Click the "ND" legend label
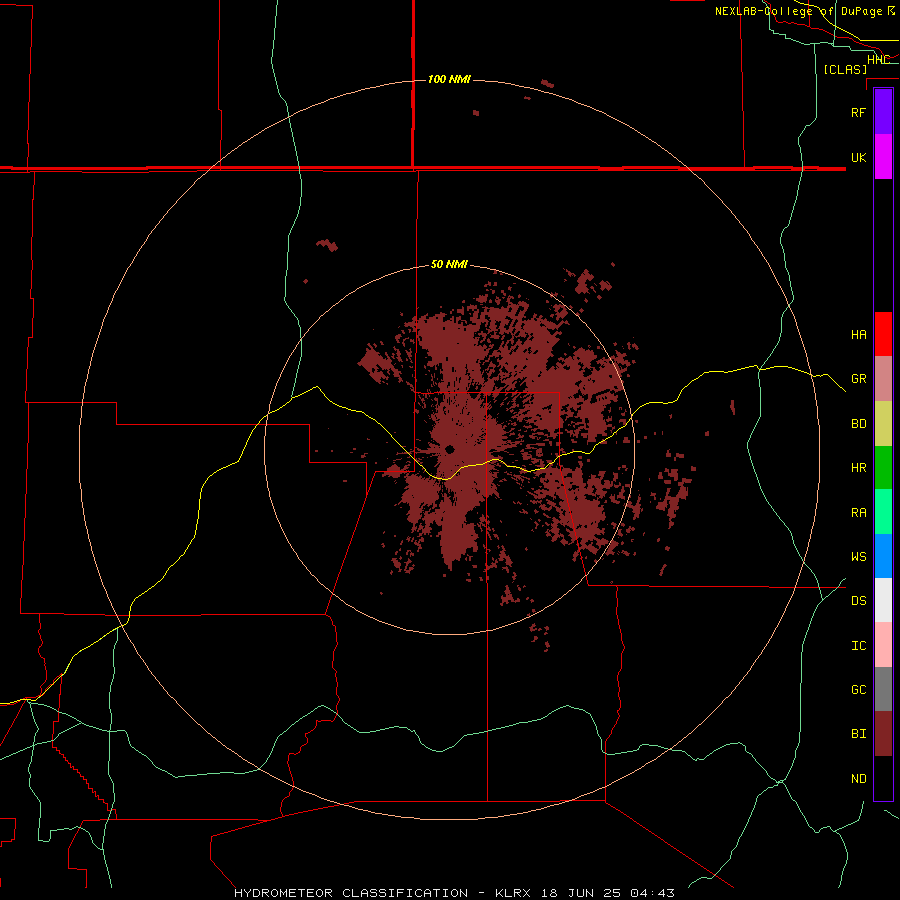This screenshot has width=900, height=900. pos(859,779)
